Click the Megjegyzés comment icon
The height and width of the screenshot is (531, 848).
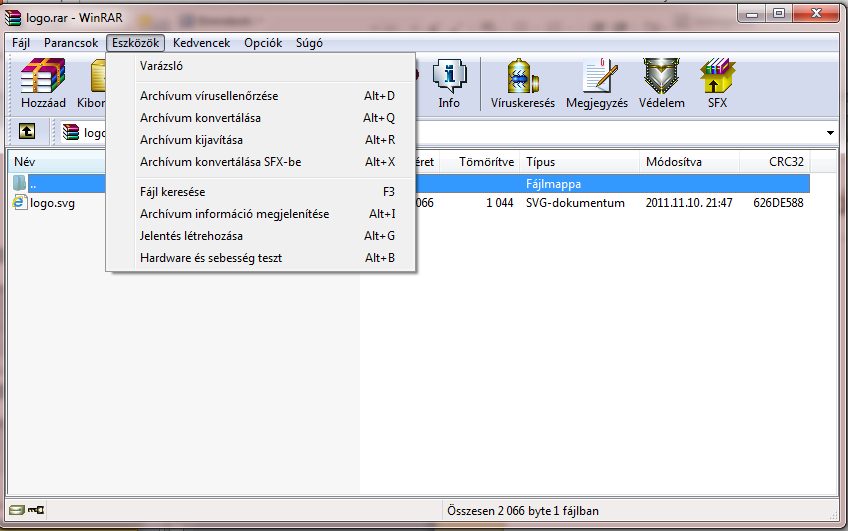[x=597, y=83]
